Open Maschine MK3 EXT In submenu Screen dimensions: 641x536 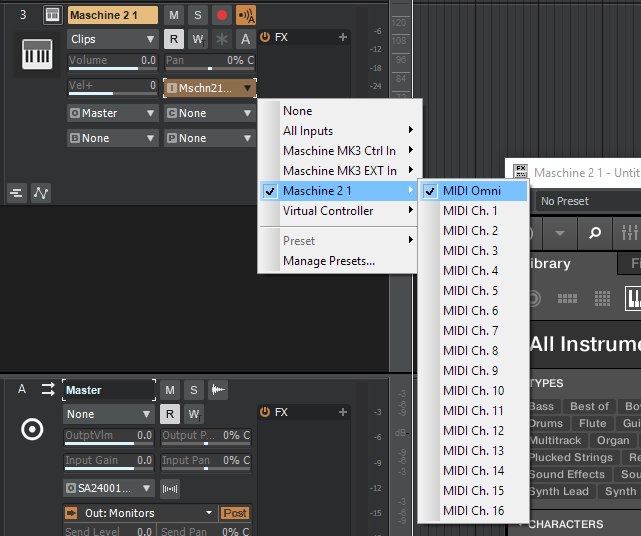pos(338,171)
